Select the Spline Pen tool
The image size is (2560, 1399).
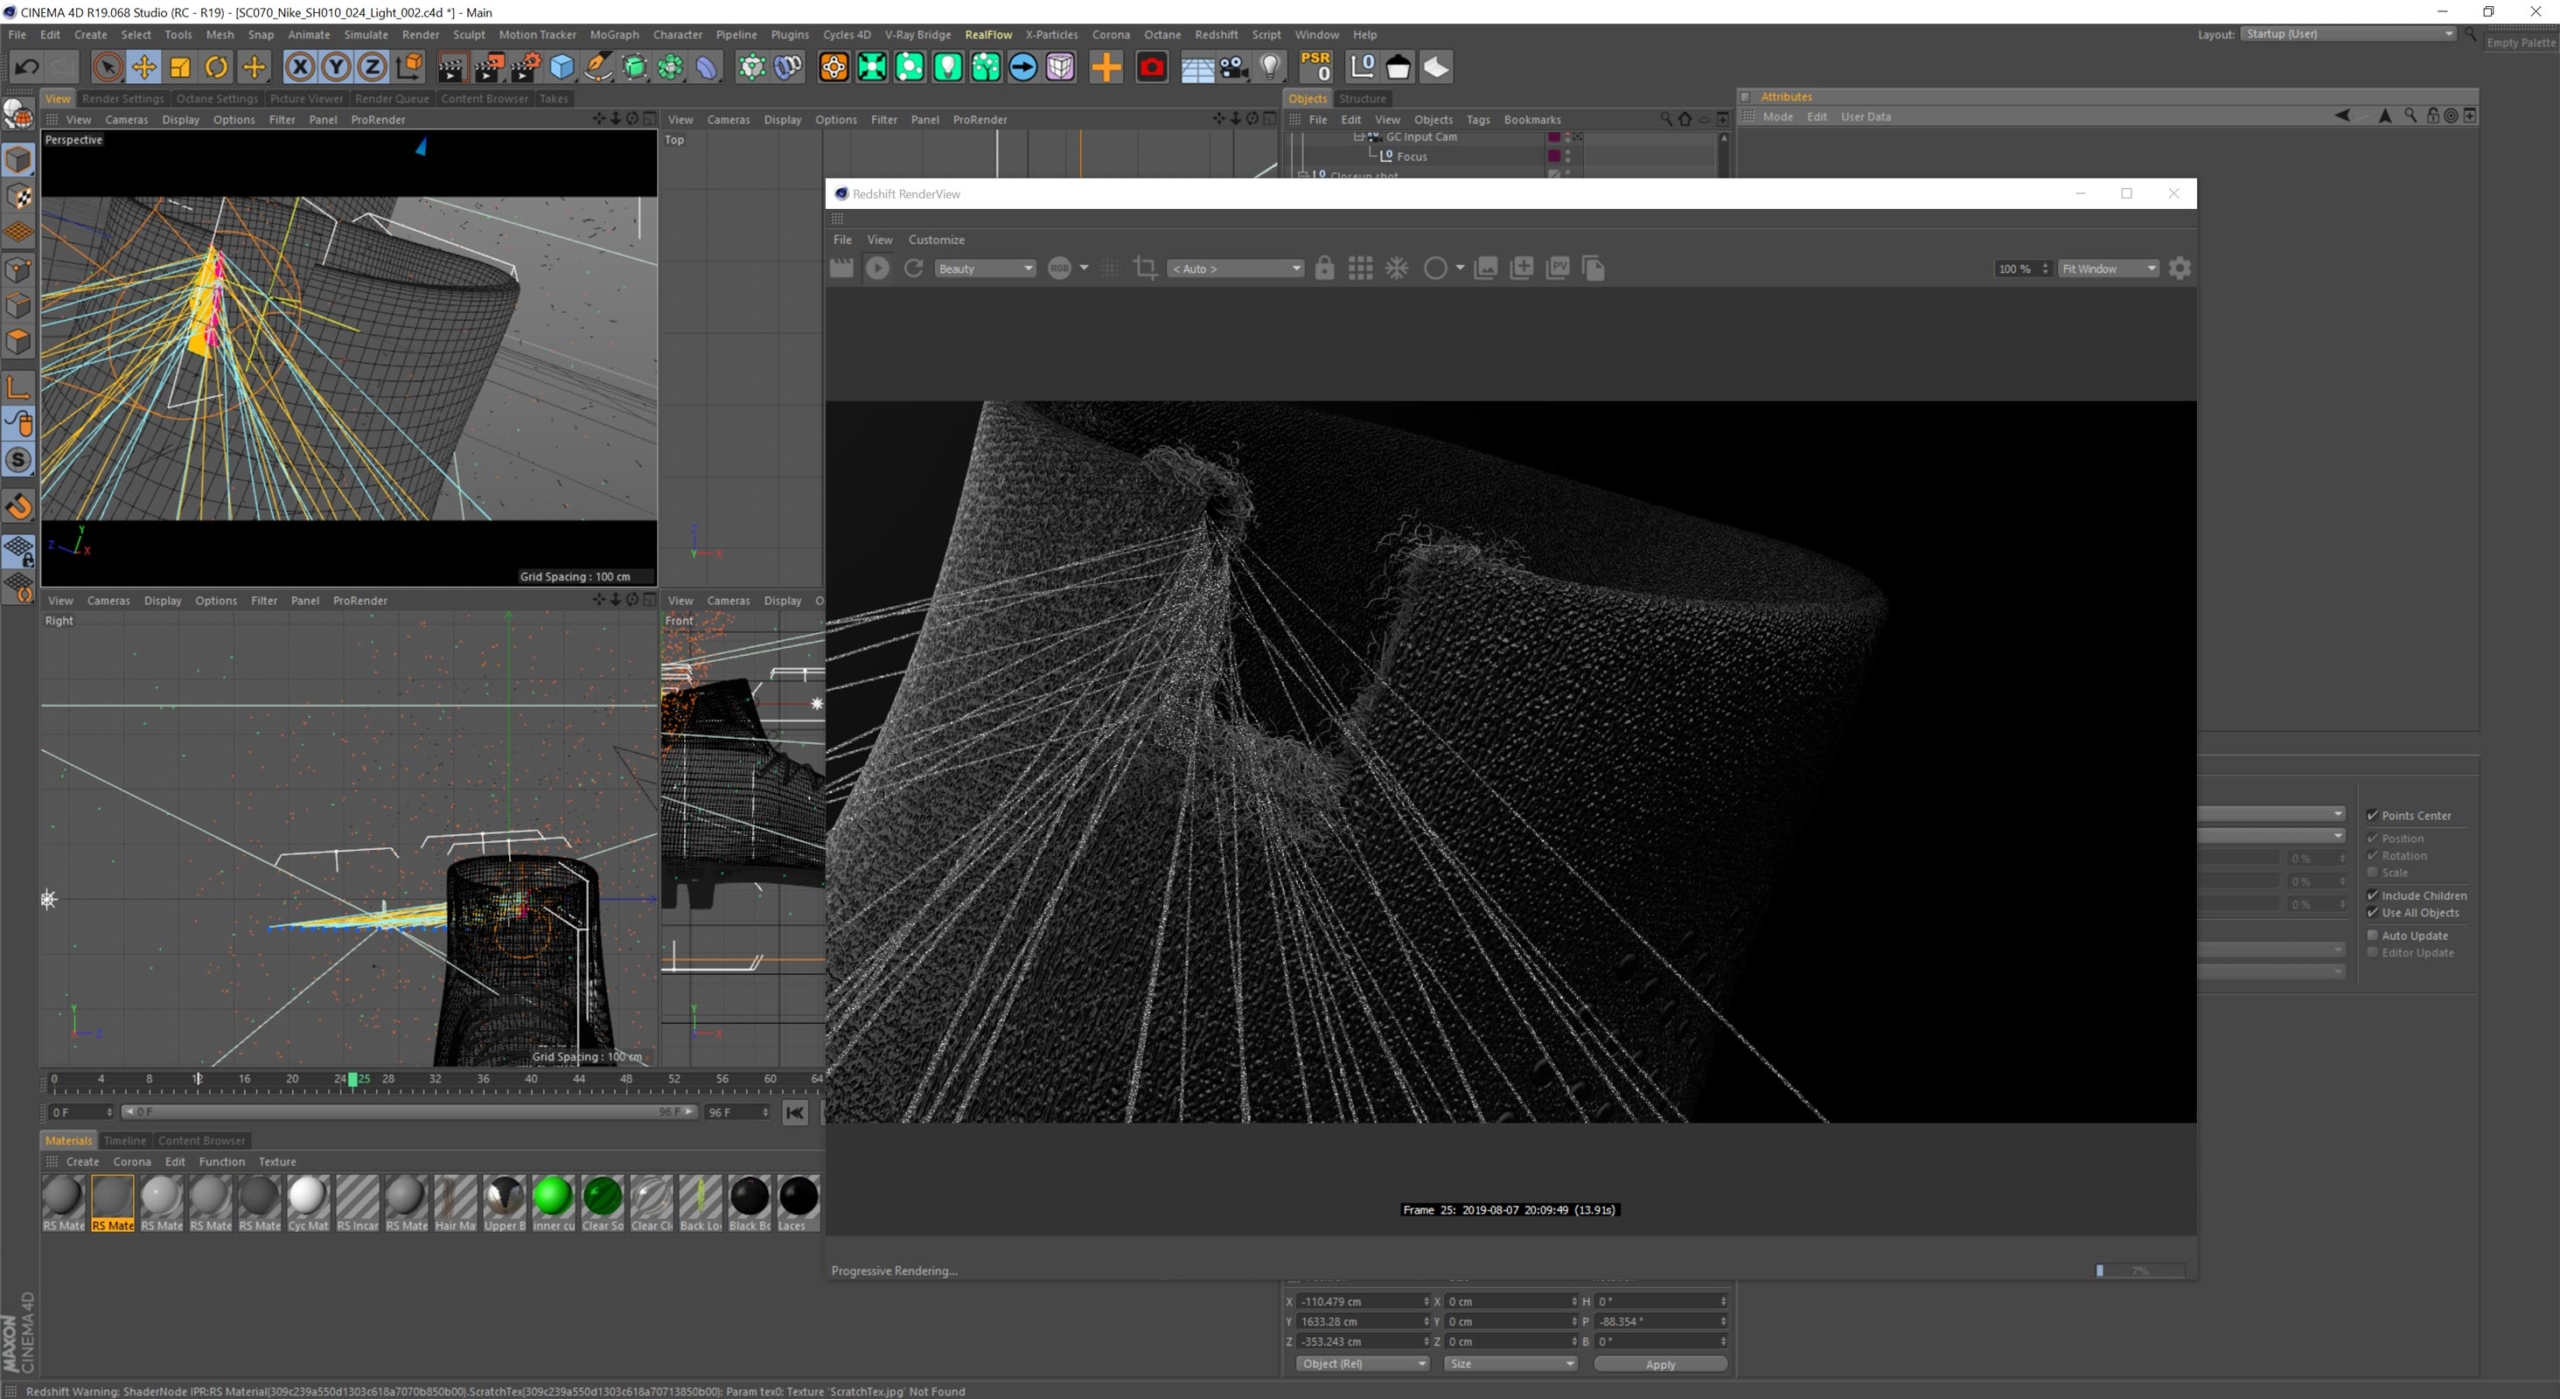pos(598,67)
